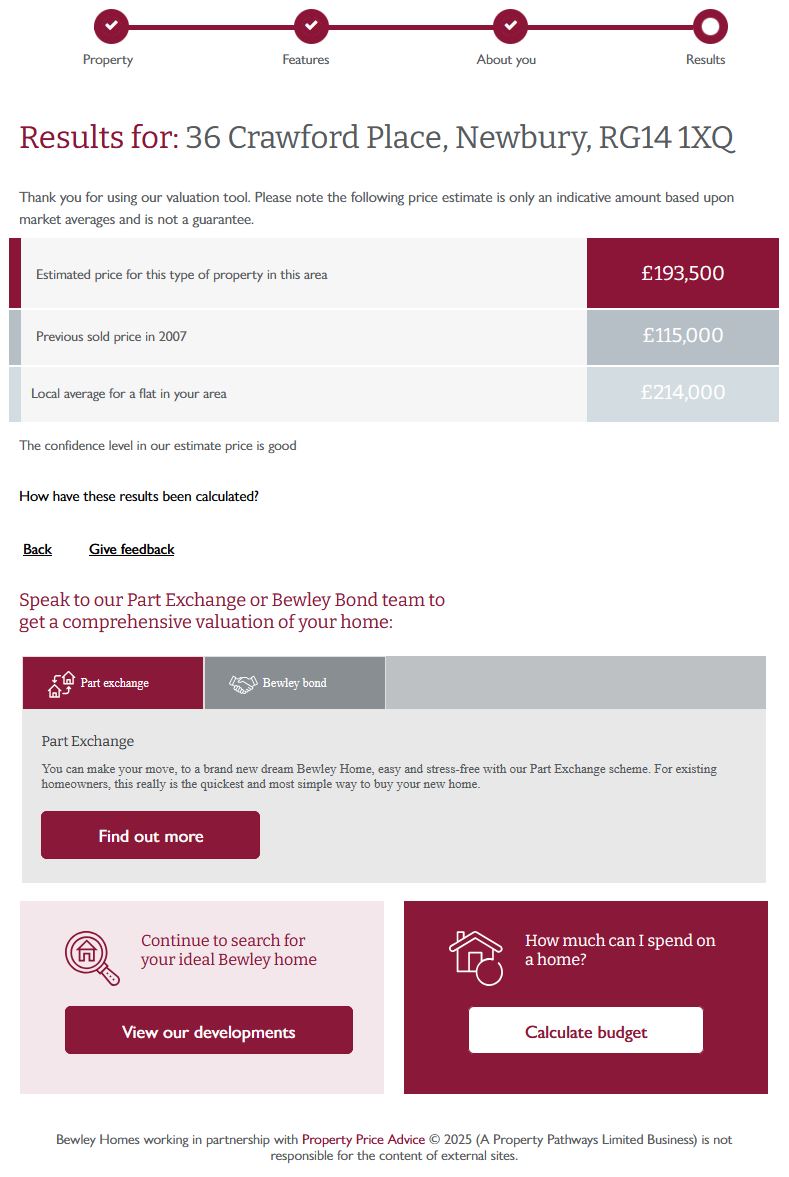
Task: Open the Property Price Advice link
Action: (363, 1139)
